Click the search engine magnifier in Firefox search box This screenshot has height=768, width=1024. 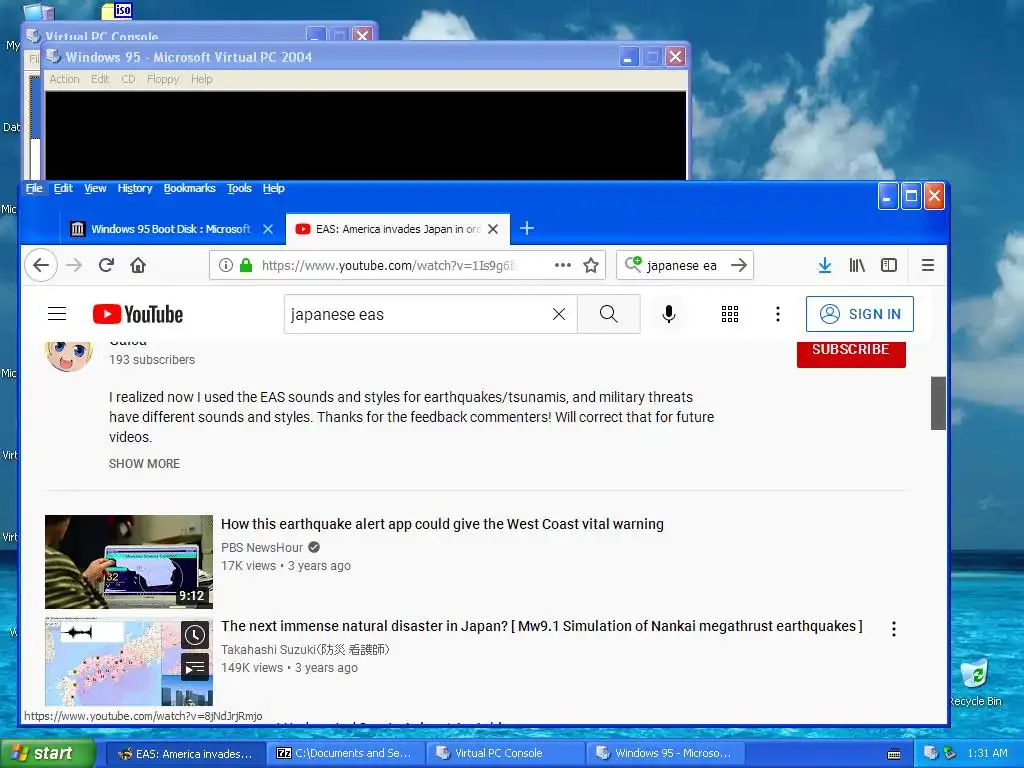coord(633,264)
